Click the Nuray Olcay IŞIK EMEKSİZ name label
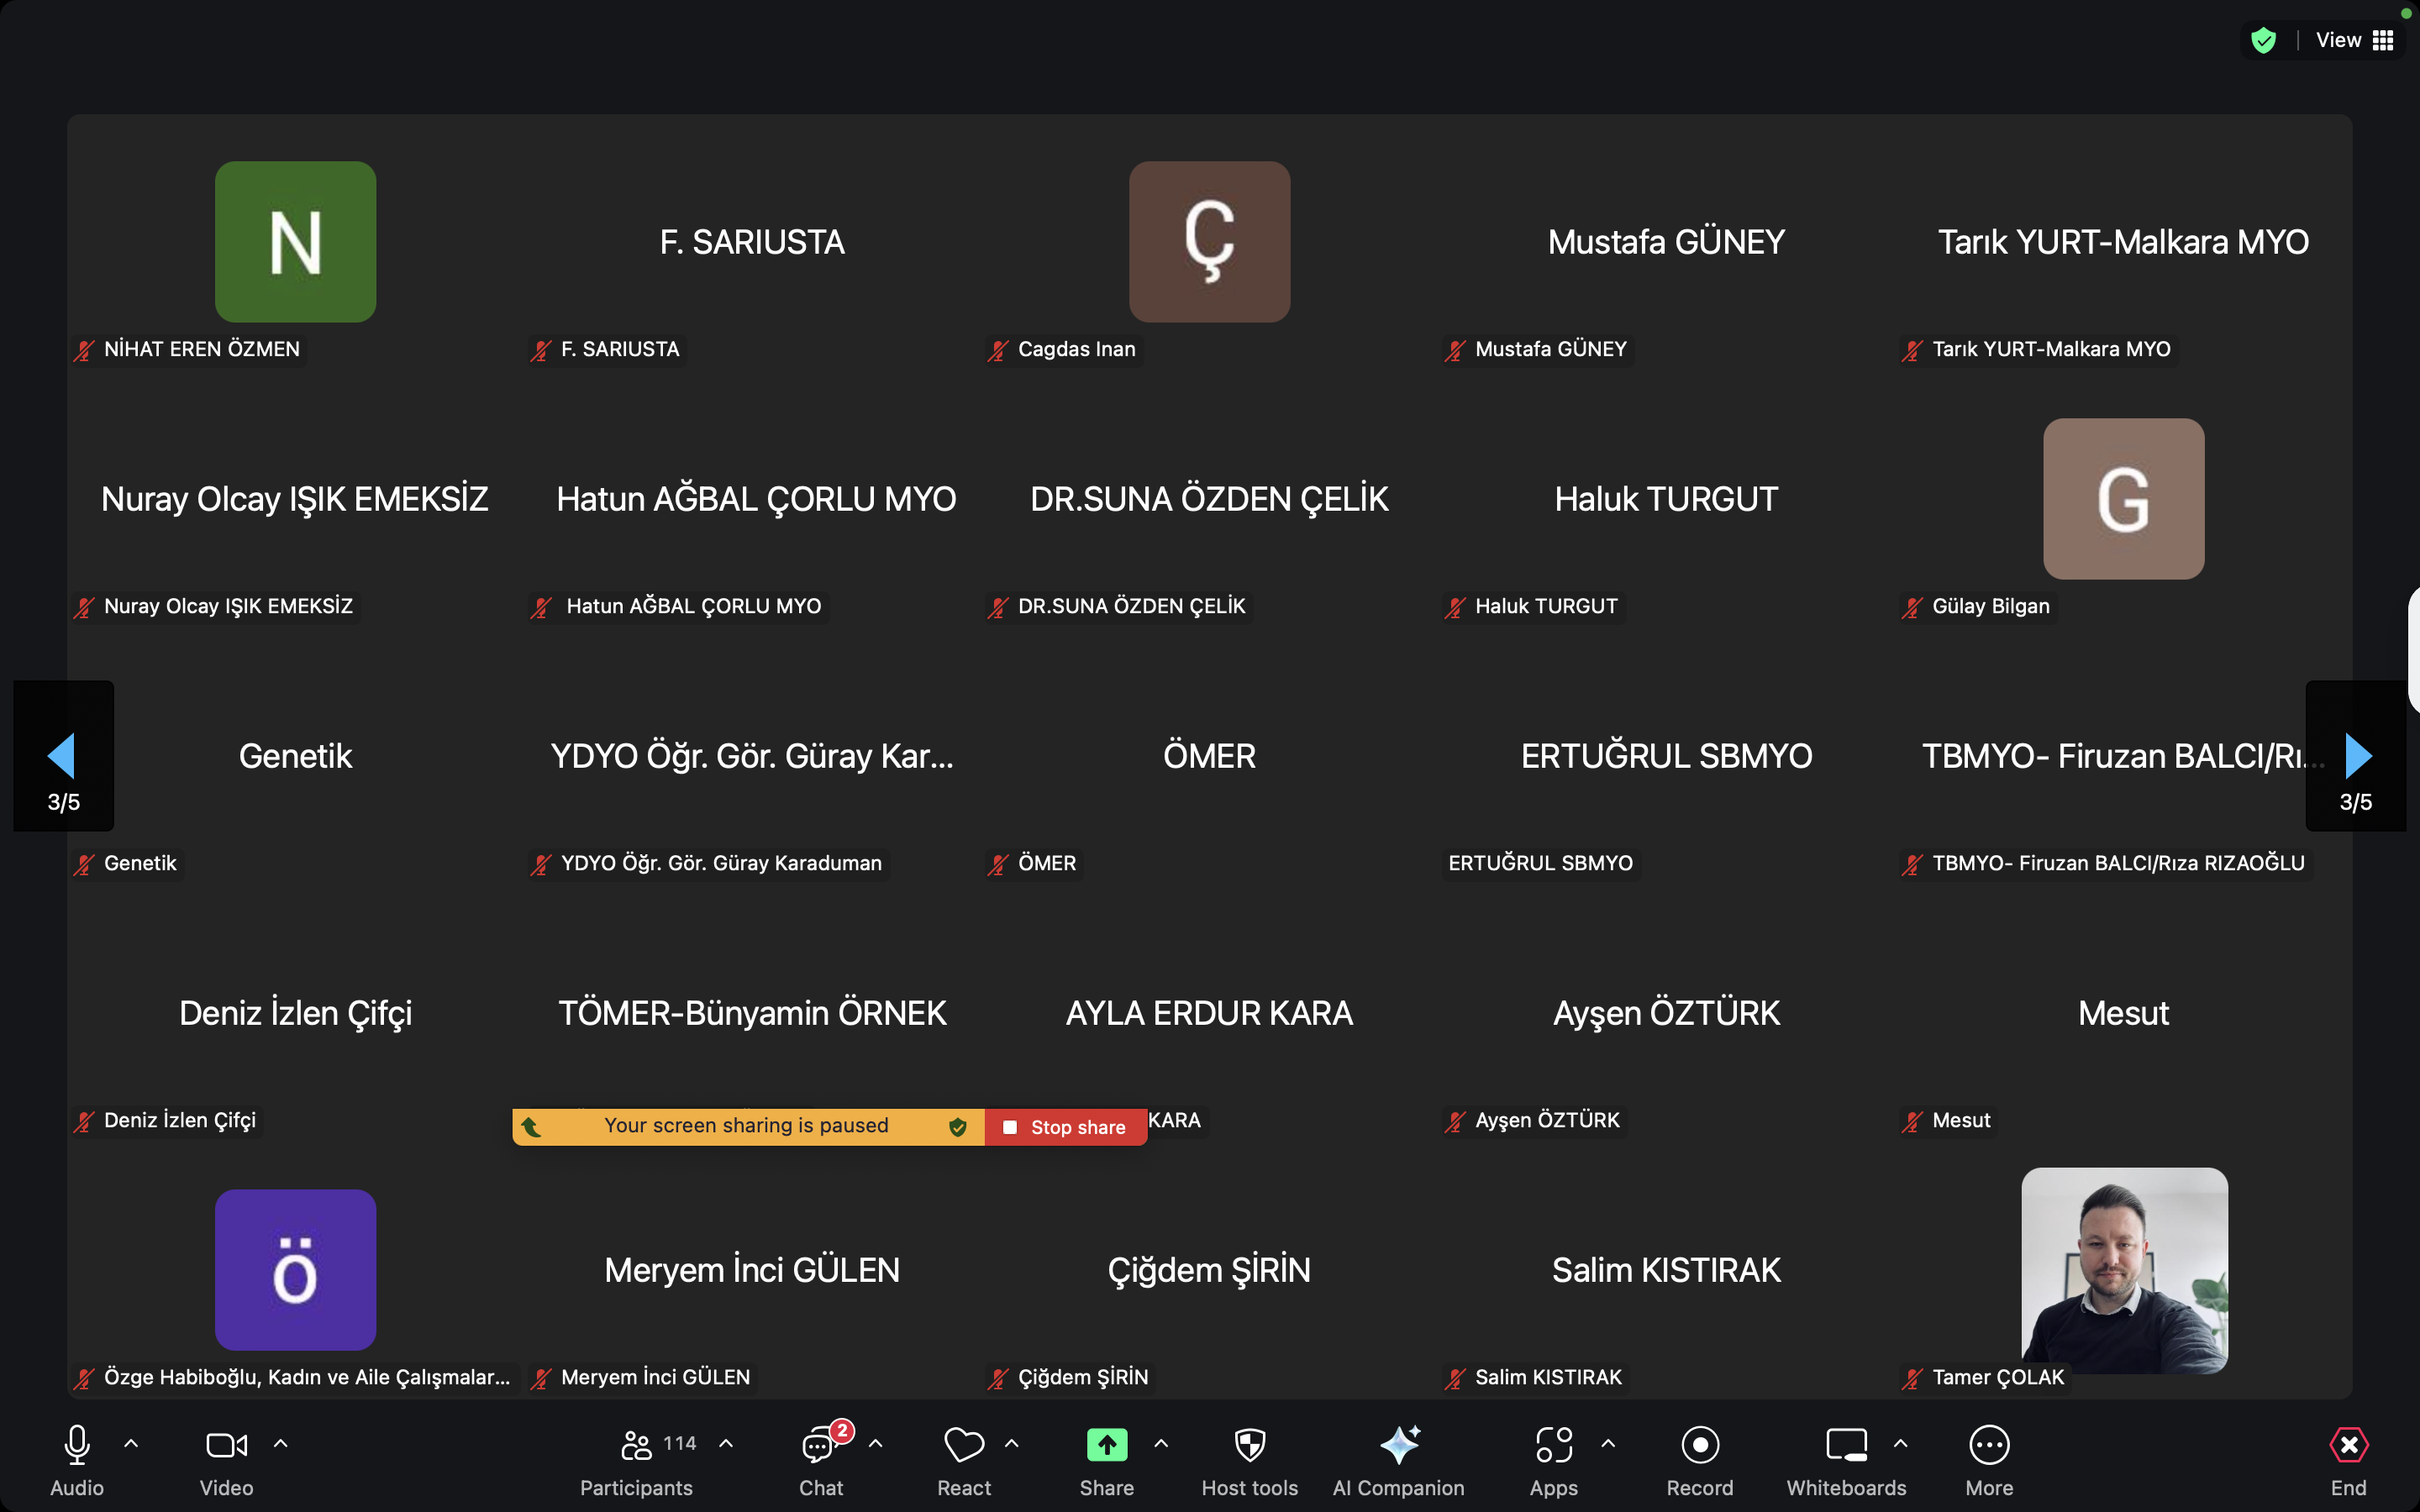 (x=228, y=606)
